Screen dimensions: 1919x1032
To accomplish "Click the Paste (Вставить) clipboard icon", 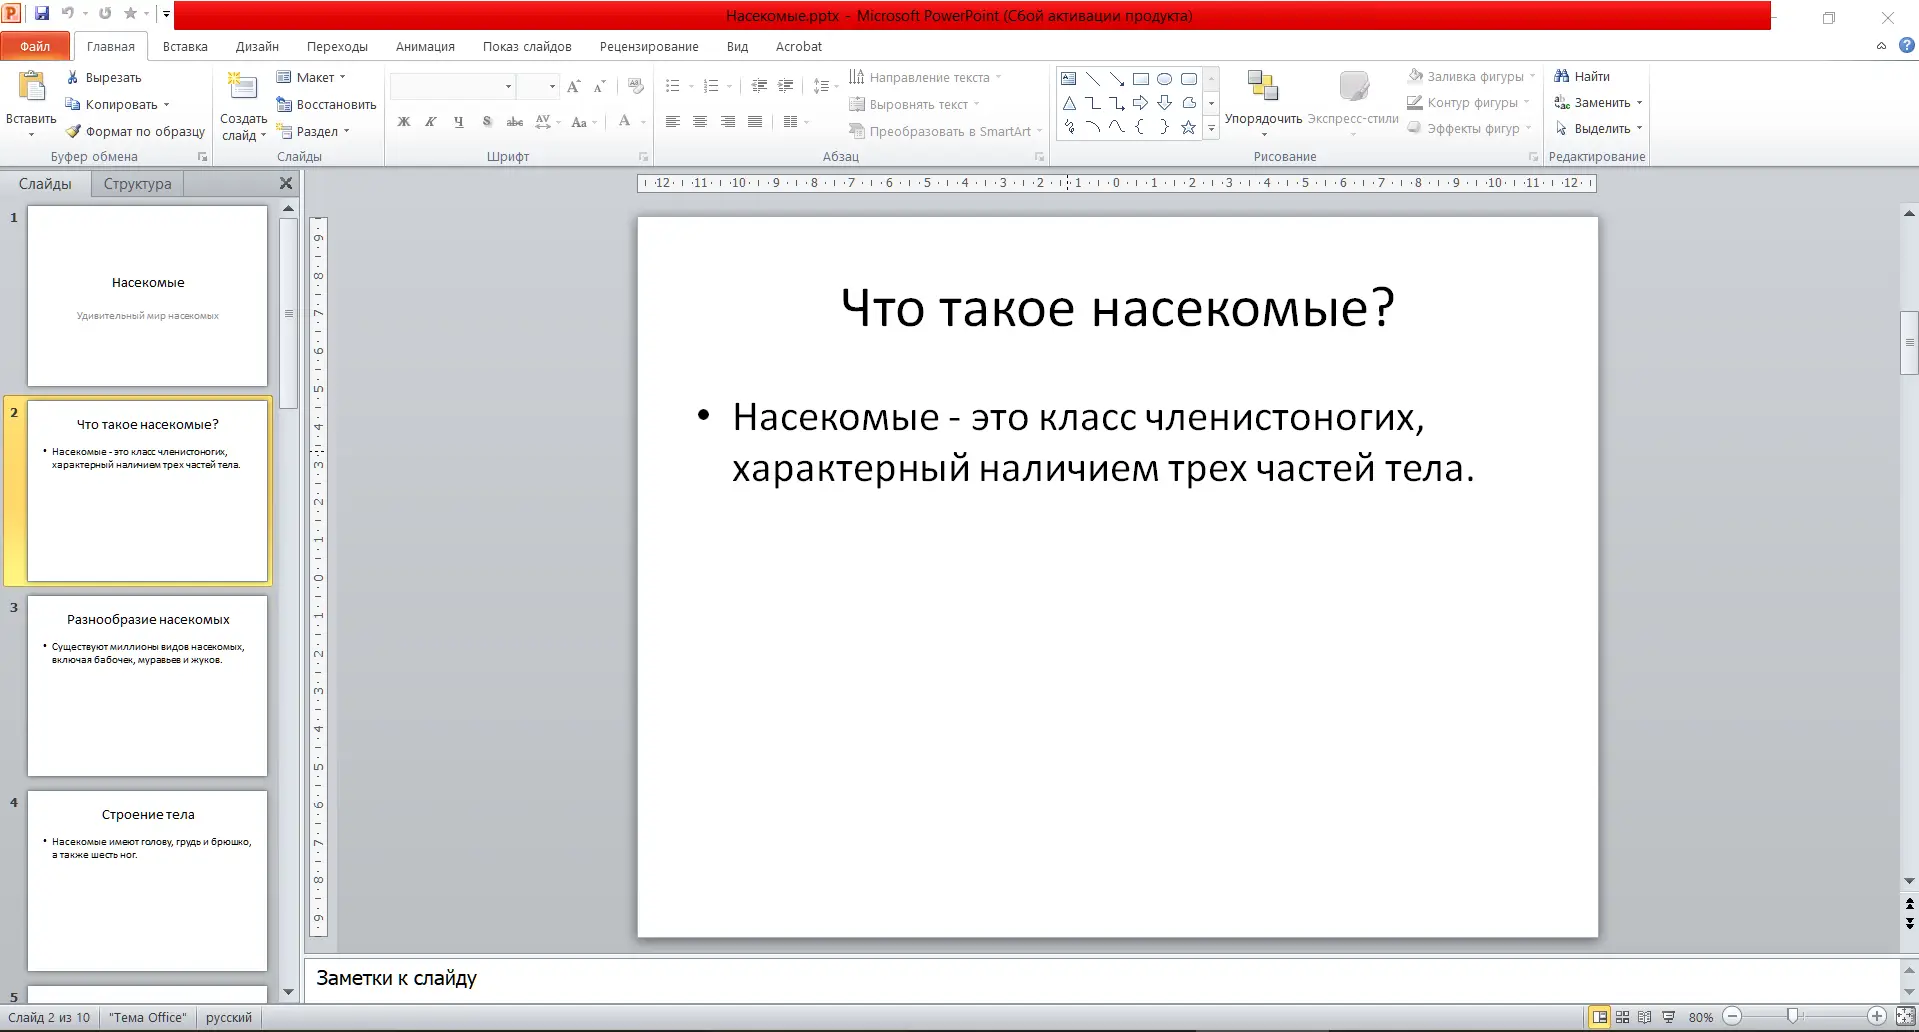I will [31, 88].
